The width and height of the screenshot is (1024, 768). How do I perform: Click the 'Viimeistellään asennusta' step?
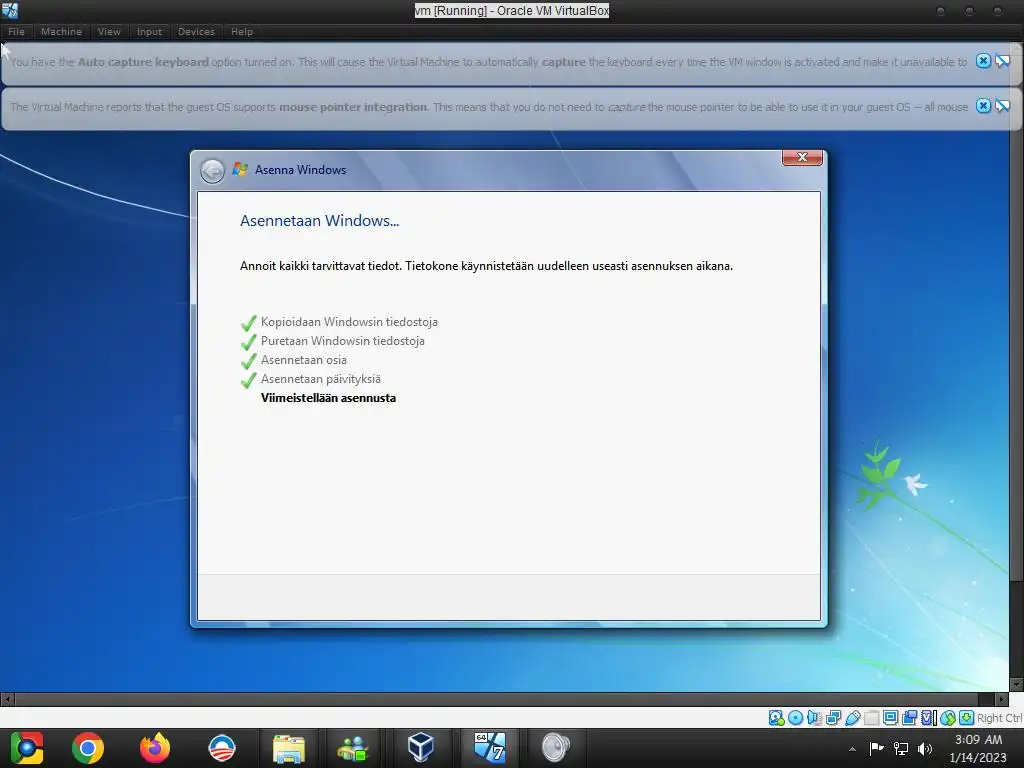coord(328,398)
